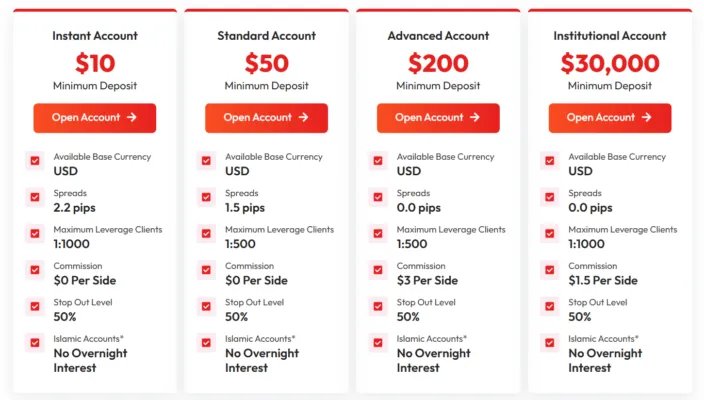Select checkbox beside Institutional Islamic Accounts
Screen dimensions: 704x400
coord(550,343)
